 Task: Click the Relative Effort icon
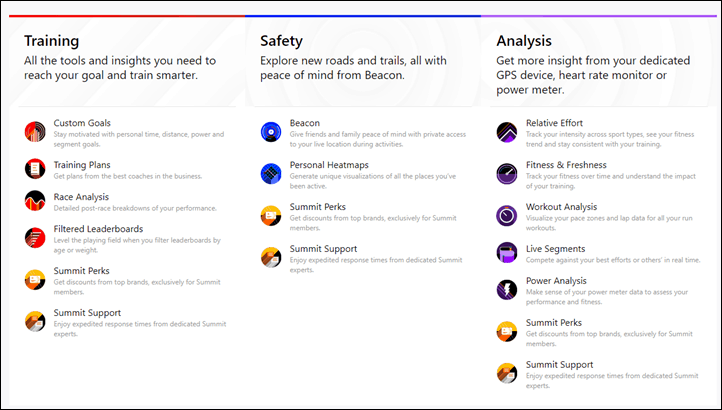point(507,132)
